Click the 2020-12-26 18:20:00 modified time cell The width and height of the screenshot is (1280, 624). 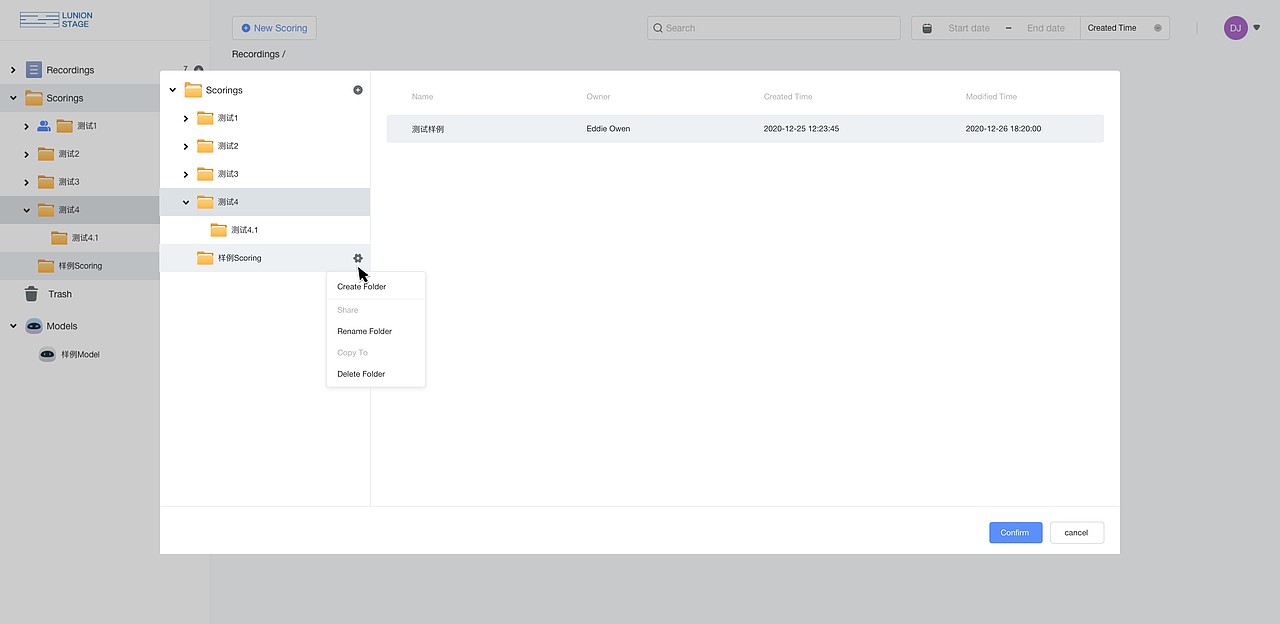pyautogui.click(x=1003, y=129)
